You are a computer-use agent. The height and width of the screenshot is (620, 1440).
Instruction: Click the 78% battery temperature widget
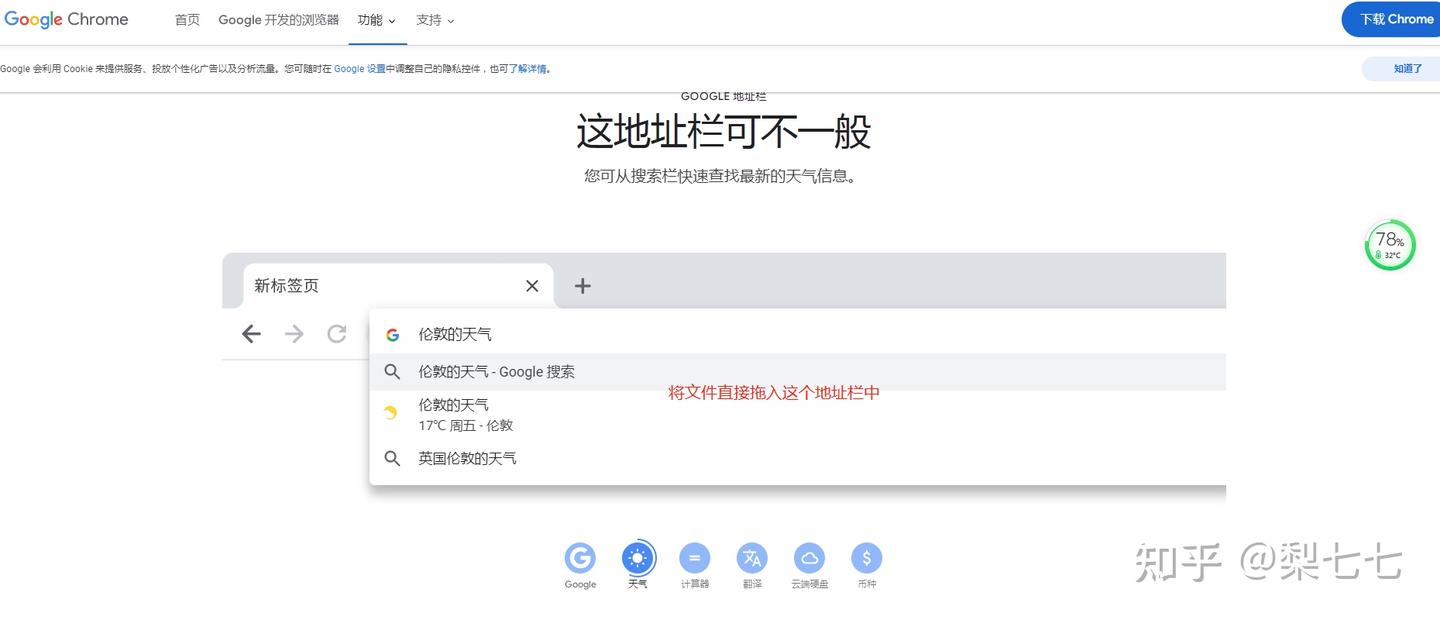[x=1390, y=245]
